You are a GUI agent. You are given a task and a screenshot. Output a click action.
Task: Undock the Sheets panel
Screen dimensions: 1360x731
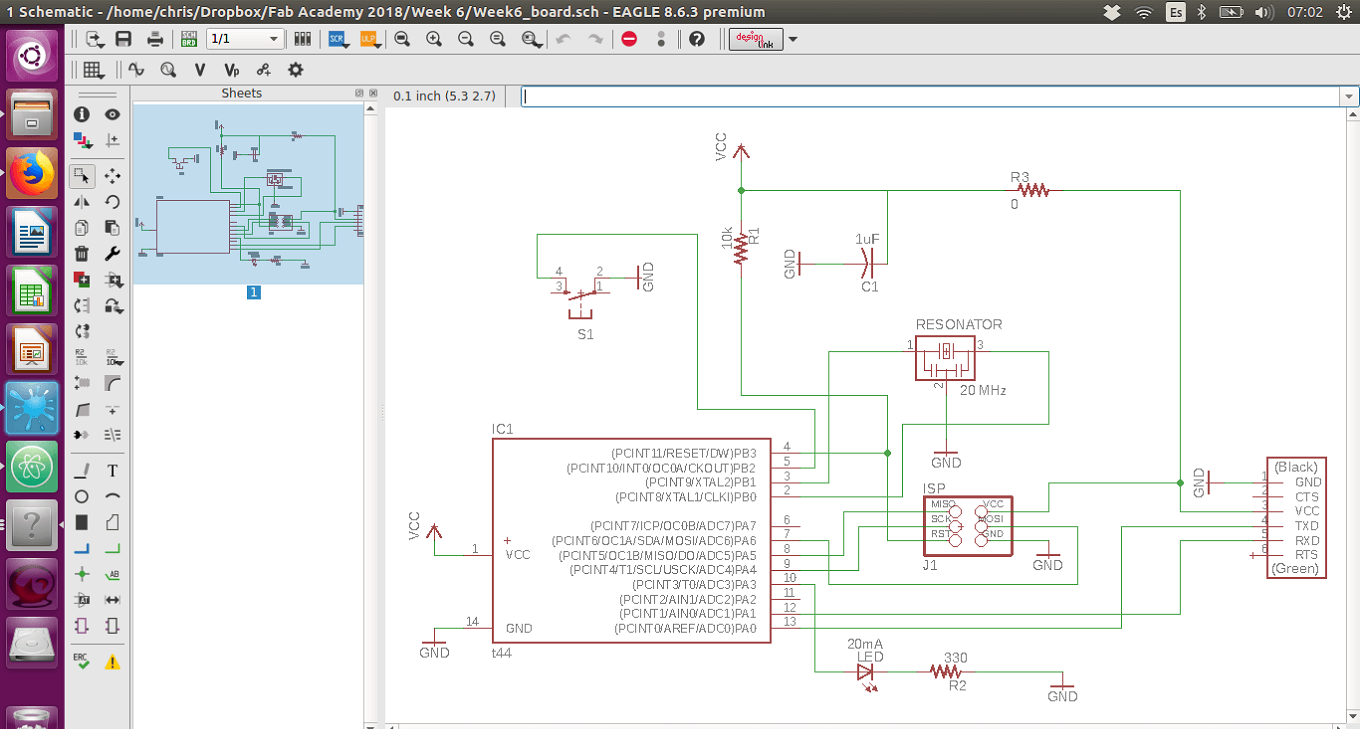359,93
